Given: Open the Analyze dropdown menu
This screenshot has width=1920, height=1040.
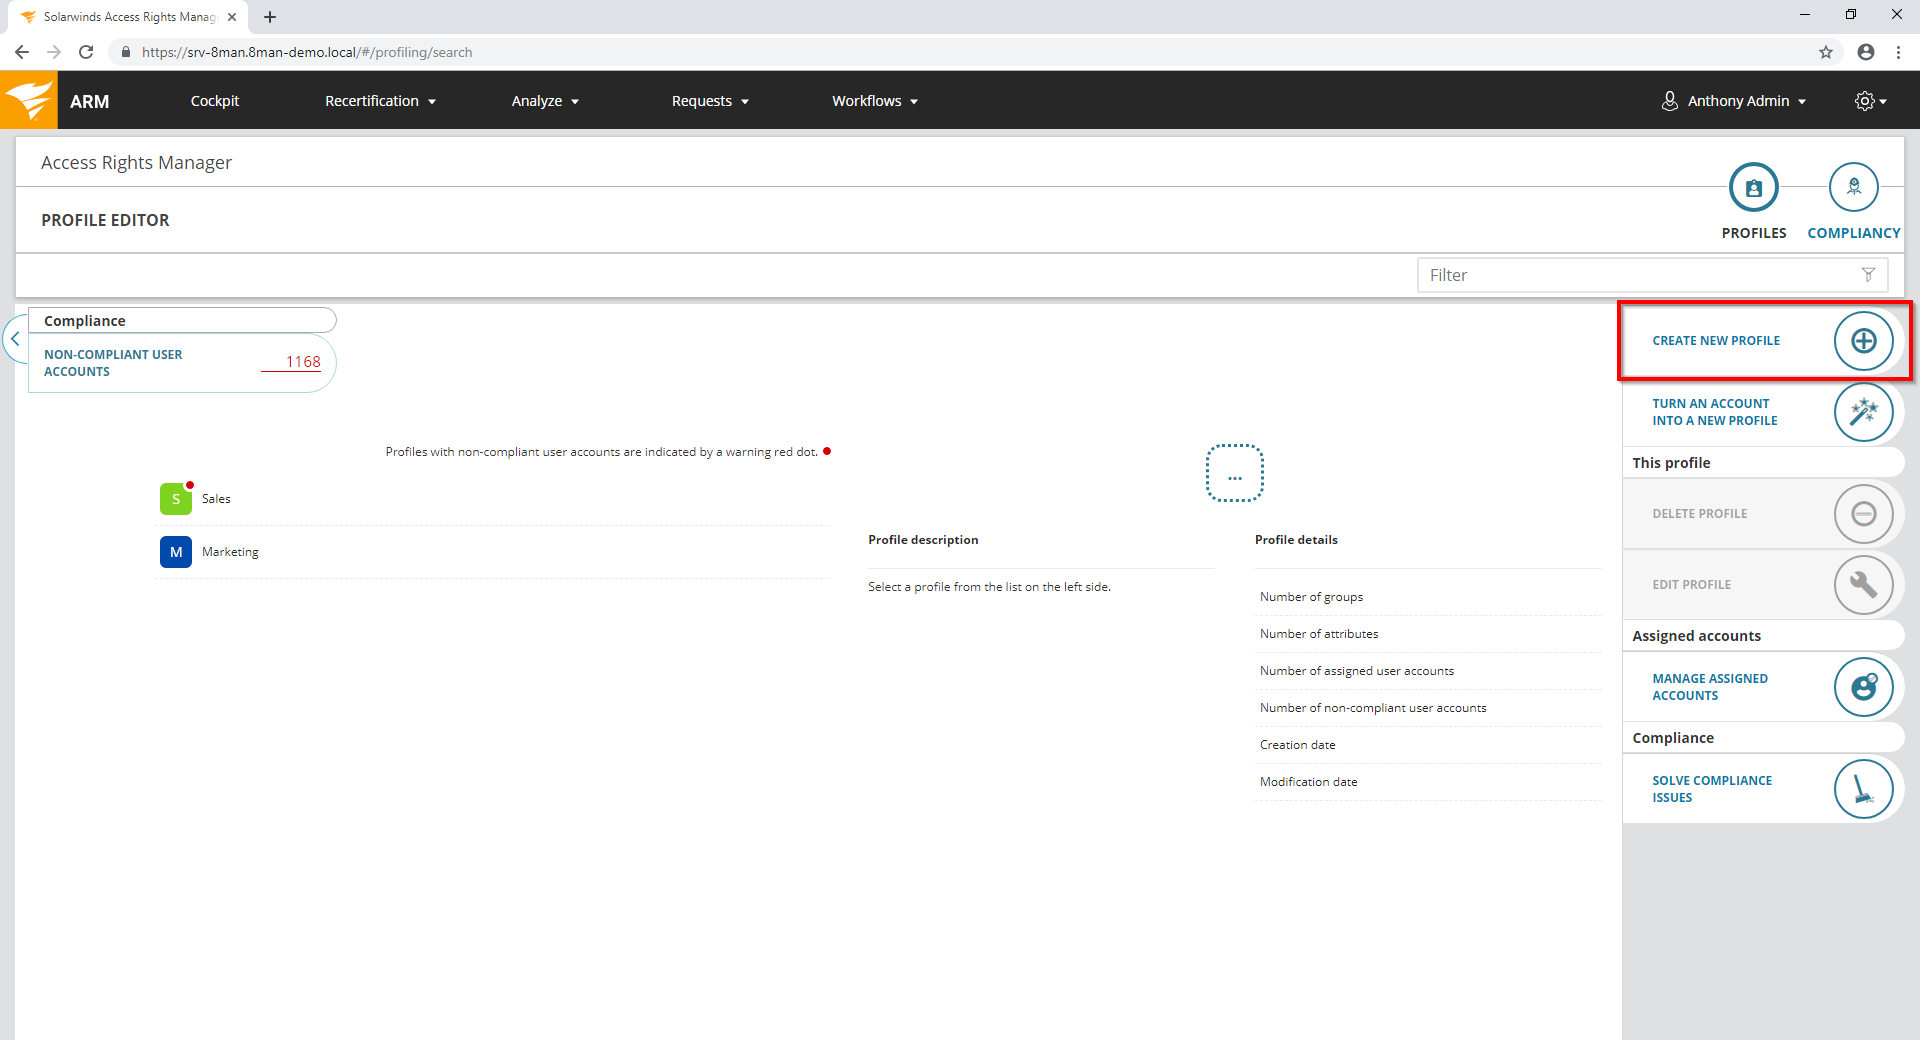Looking at the screenshot, I should [545, 101].
